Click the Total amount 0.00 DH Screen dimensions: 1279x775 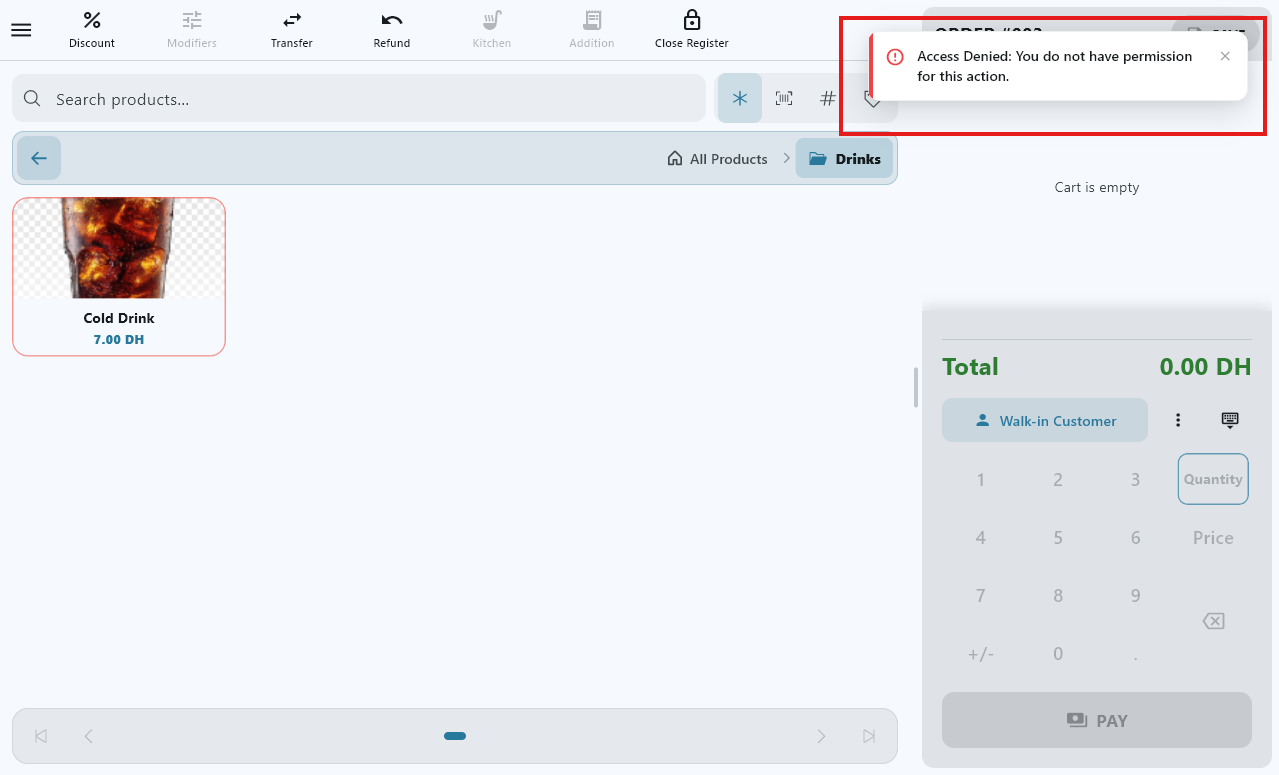point(1205,367)
